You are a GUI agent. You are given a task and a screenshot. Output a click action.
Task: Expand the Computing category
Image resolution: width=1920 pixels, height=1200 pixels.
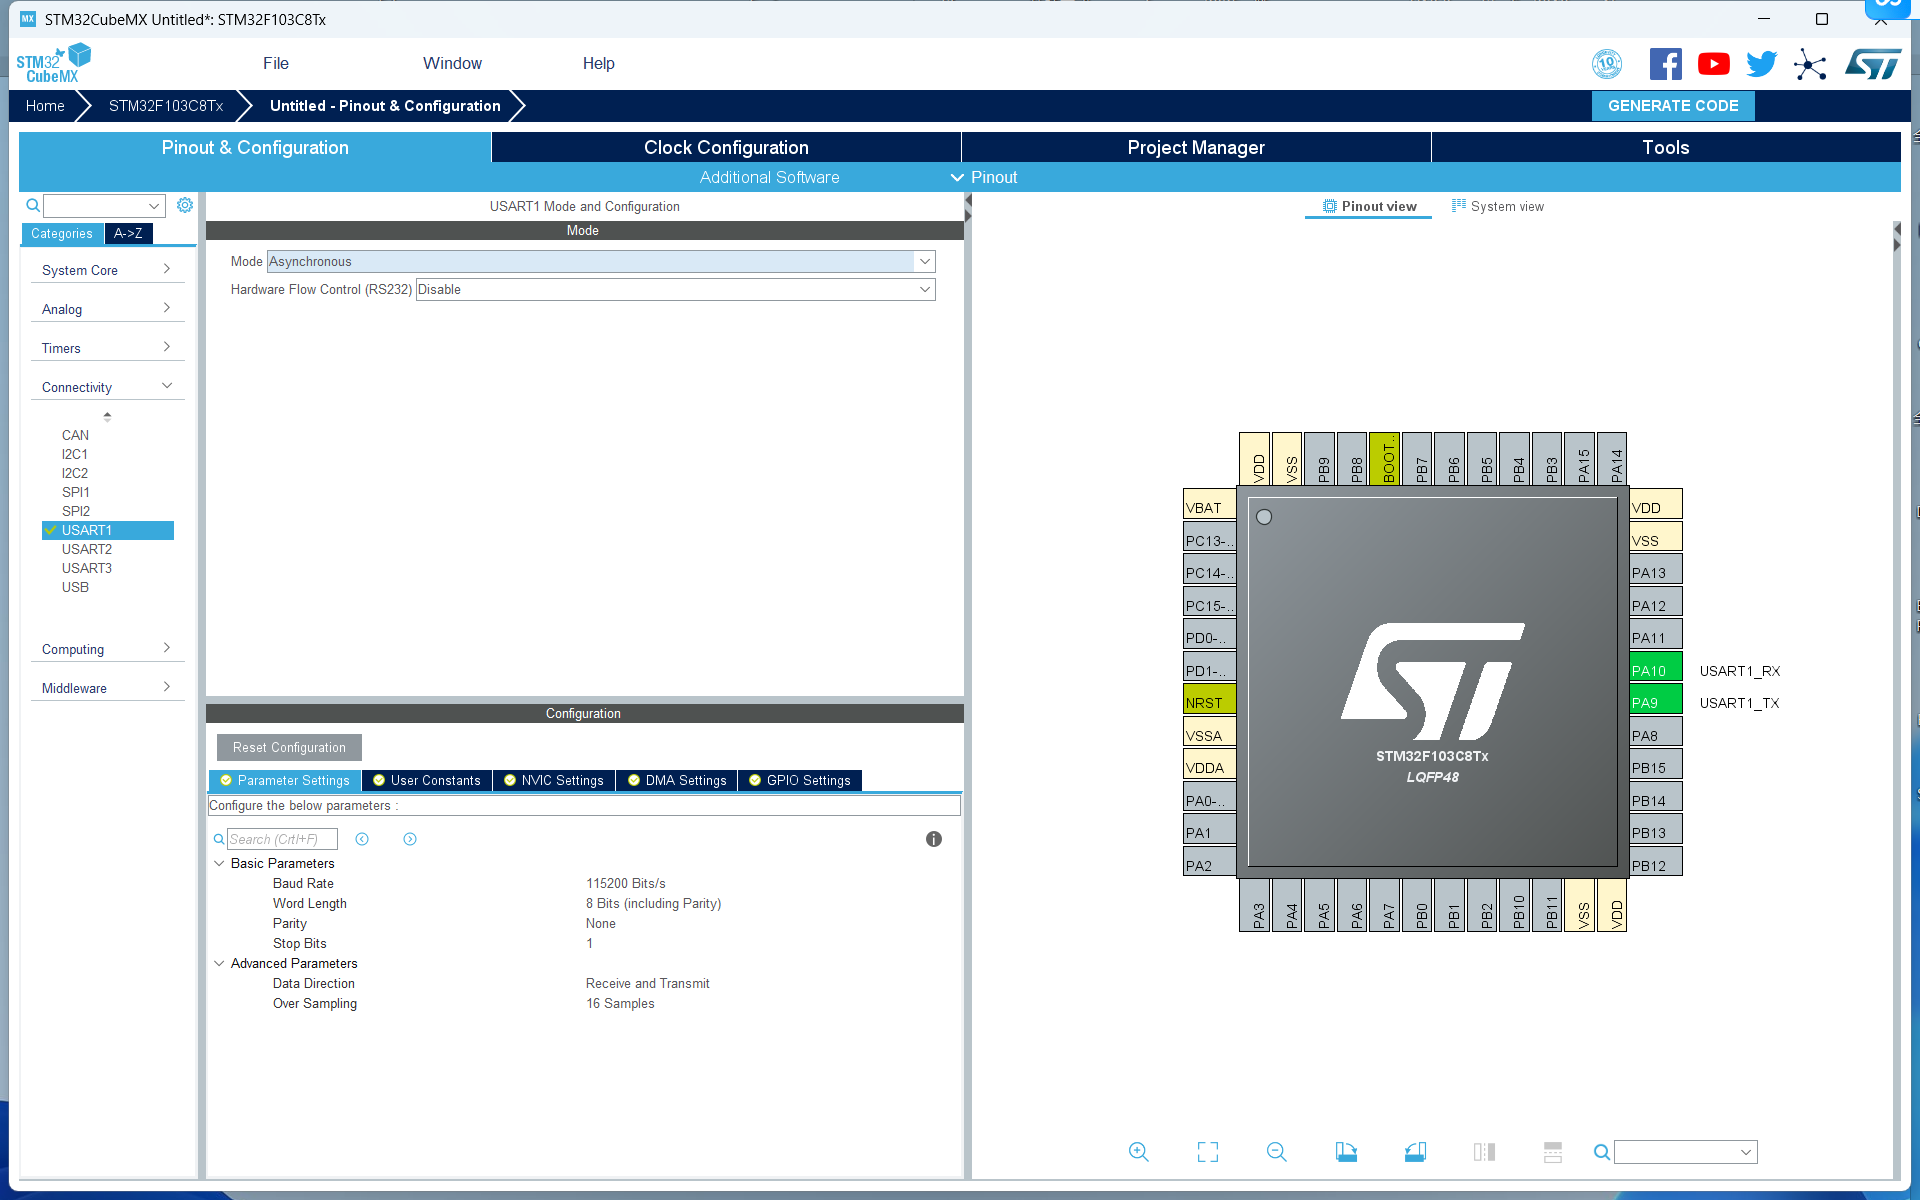tap(107, 649)
